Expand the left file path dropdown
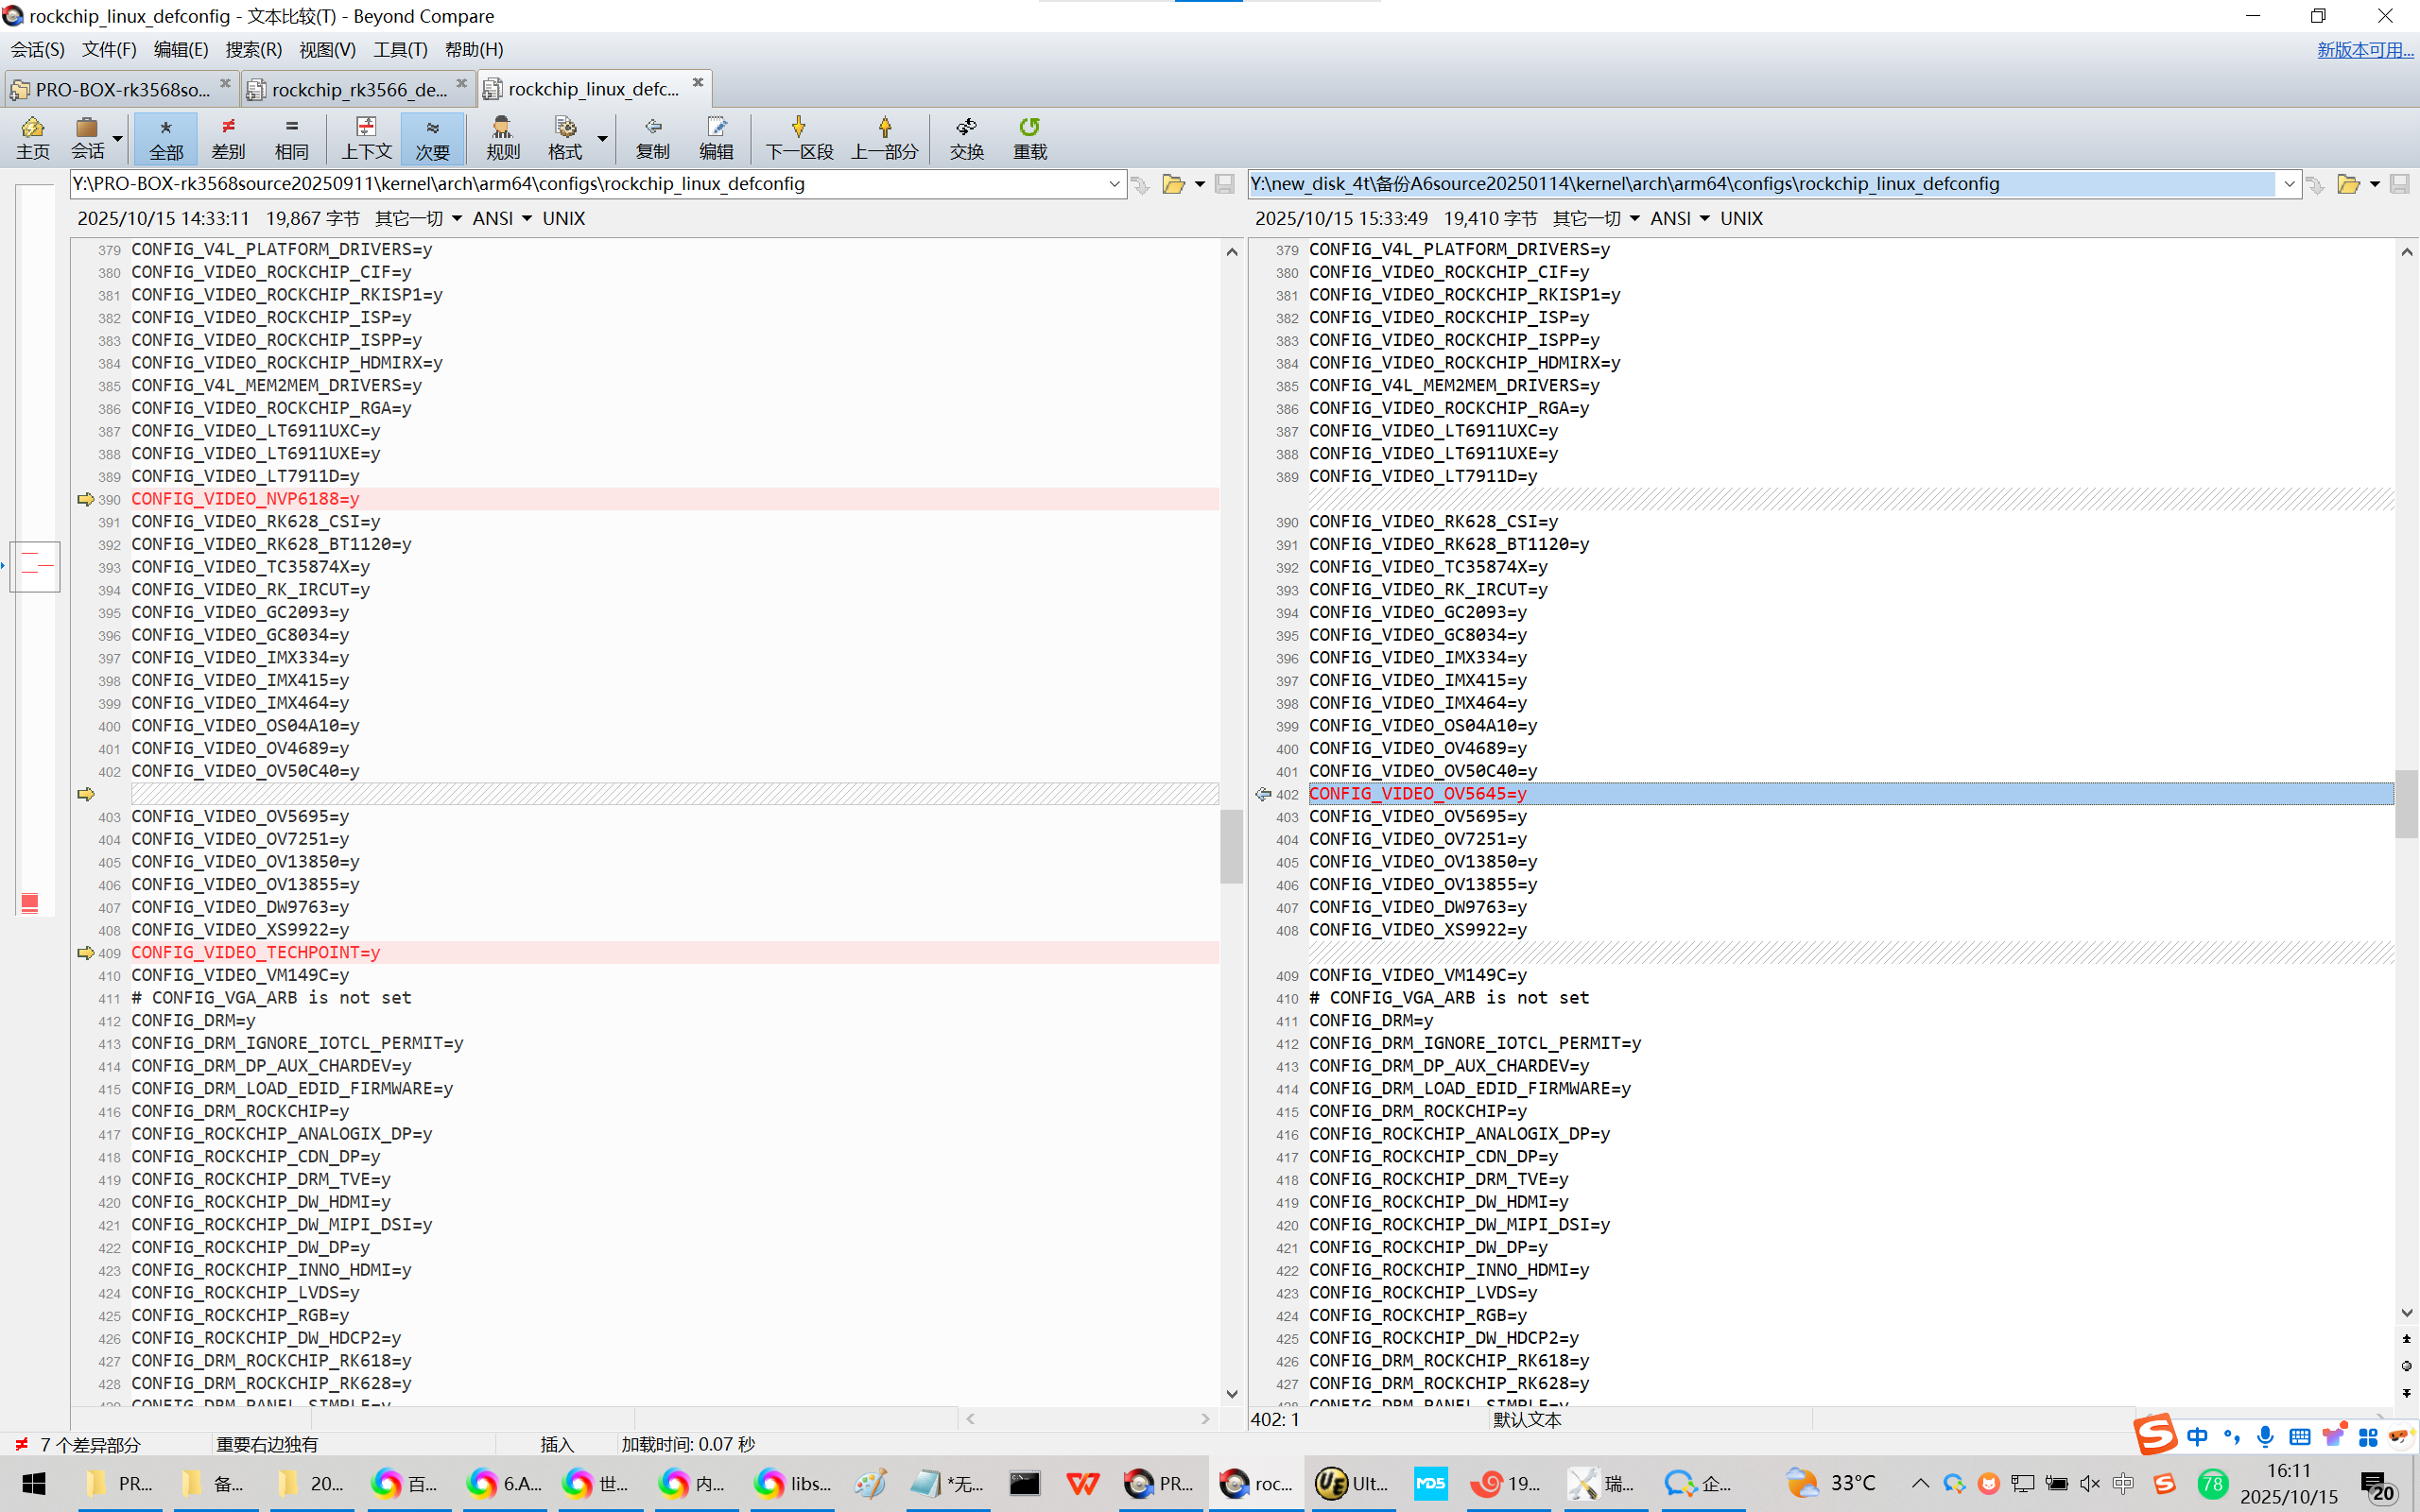Viewport: 2420px width, 1512px height. 1114,184
